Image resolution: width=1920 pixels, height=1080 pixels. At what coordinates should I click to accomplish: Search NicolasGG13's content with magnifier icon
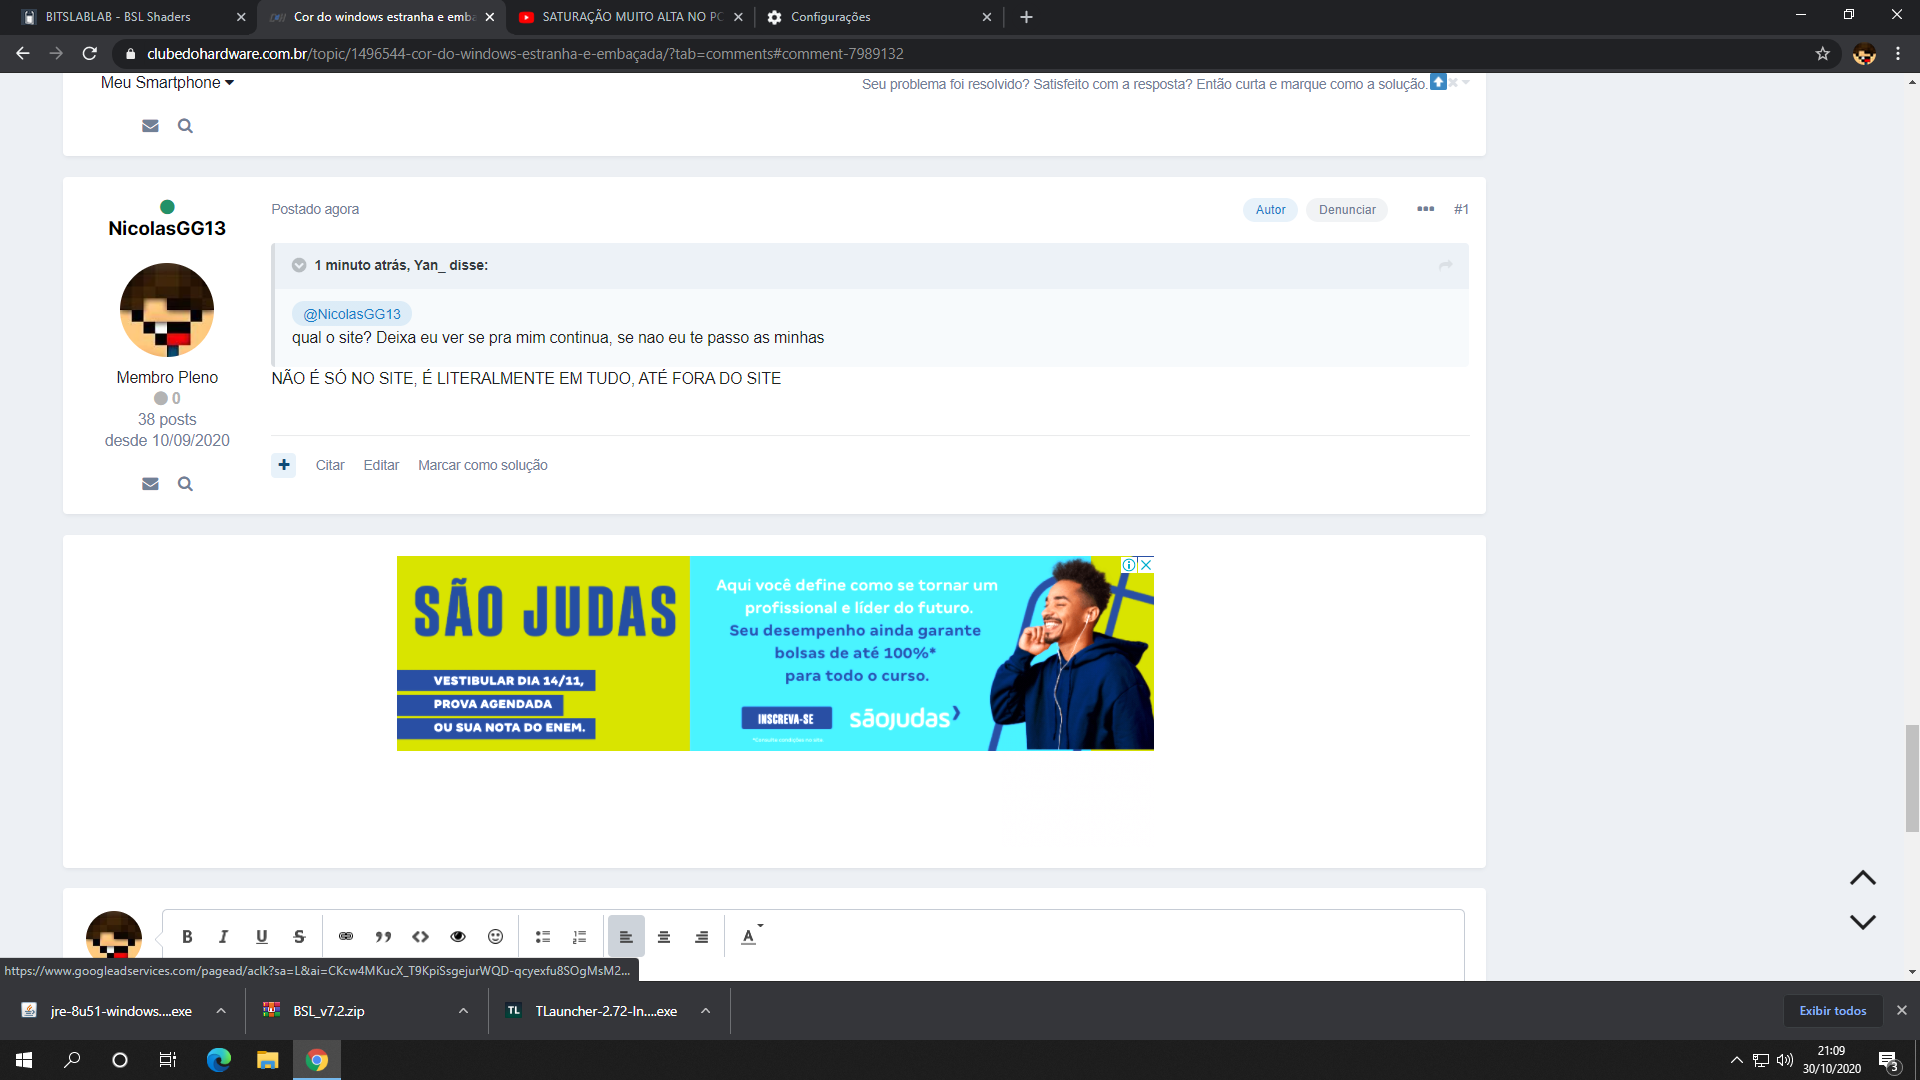(185, 484)
